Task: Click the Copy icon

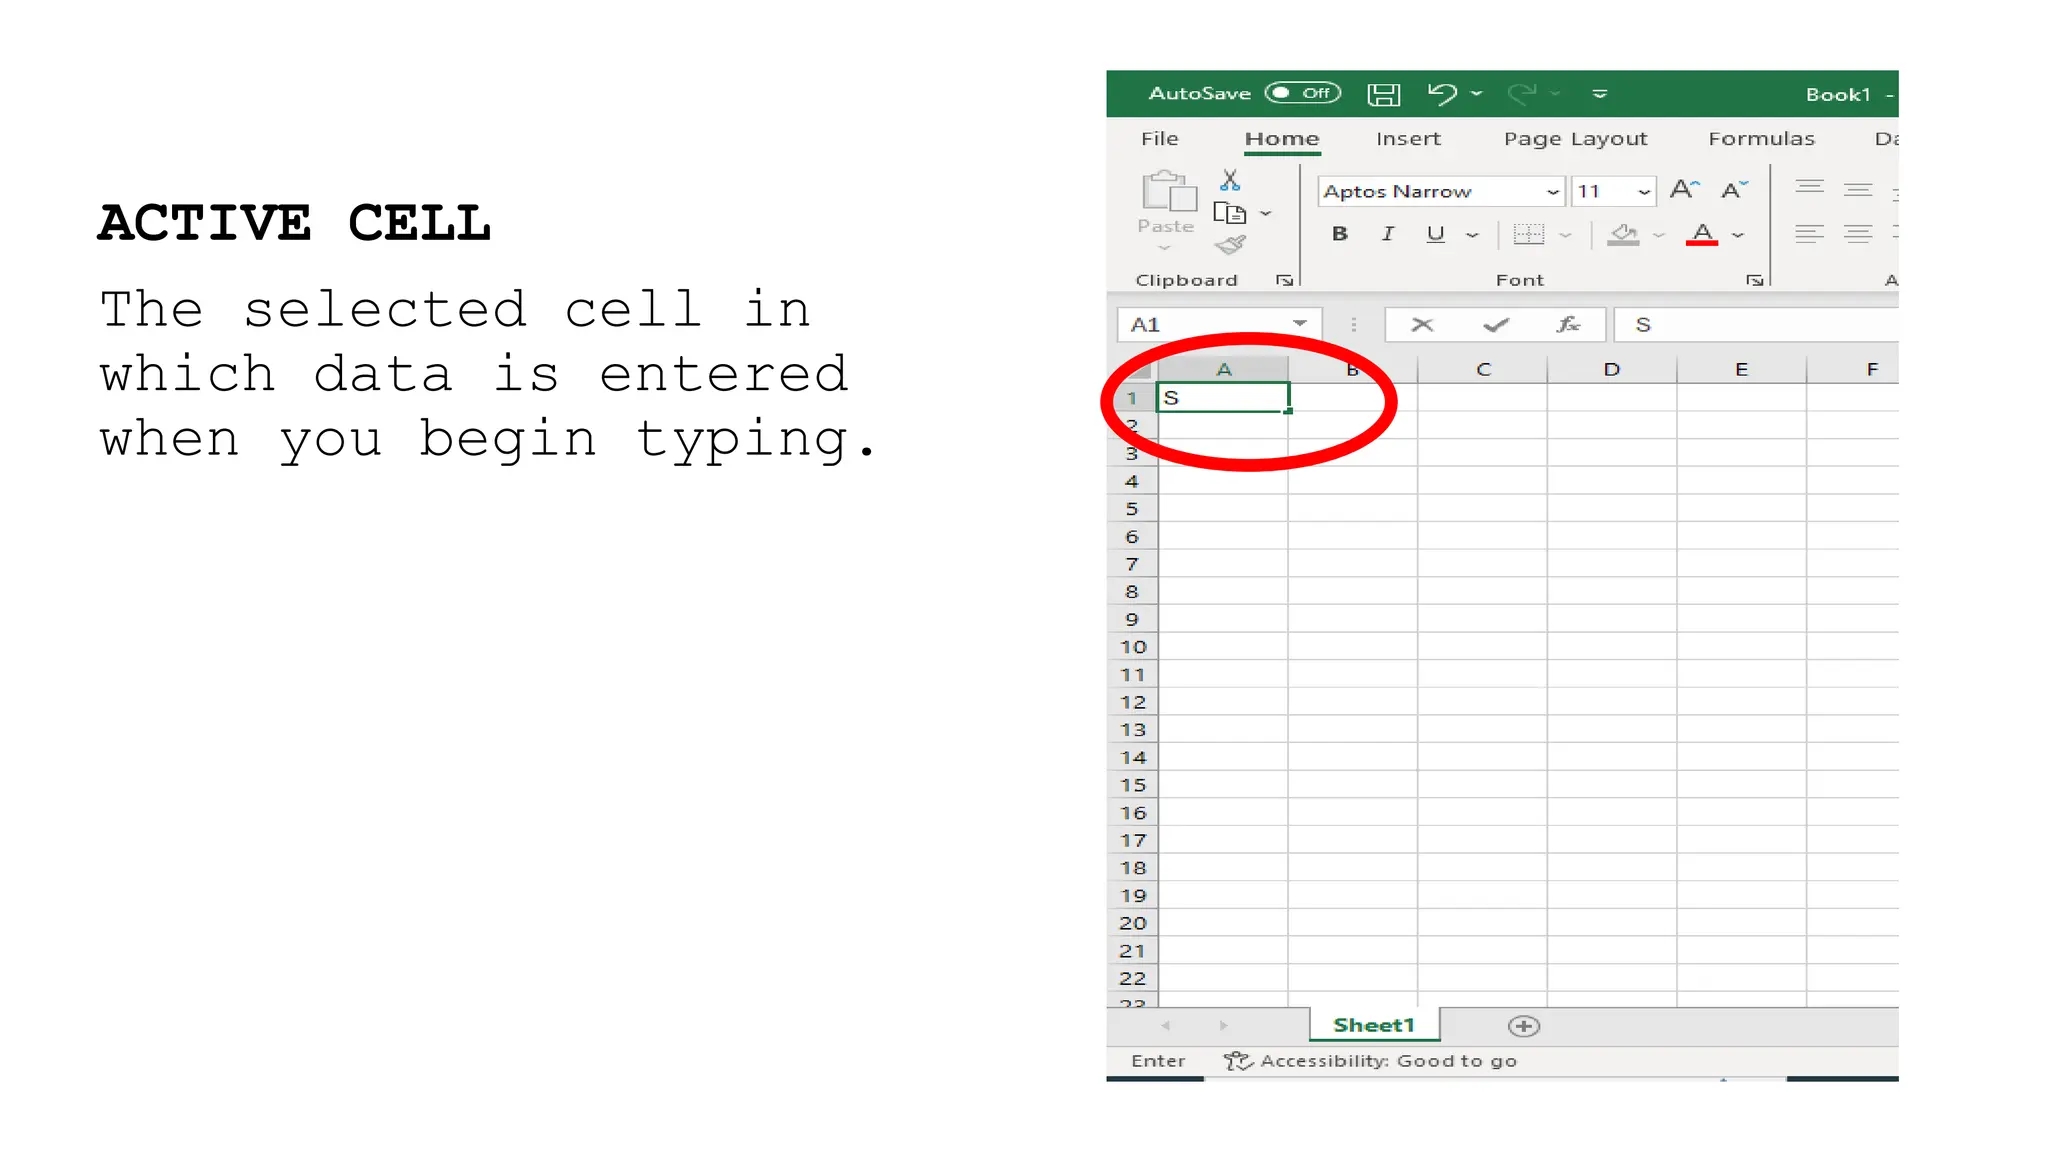Action: click(x=1228, y=213)
